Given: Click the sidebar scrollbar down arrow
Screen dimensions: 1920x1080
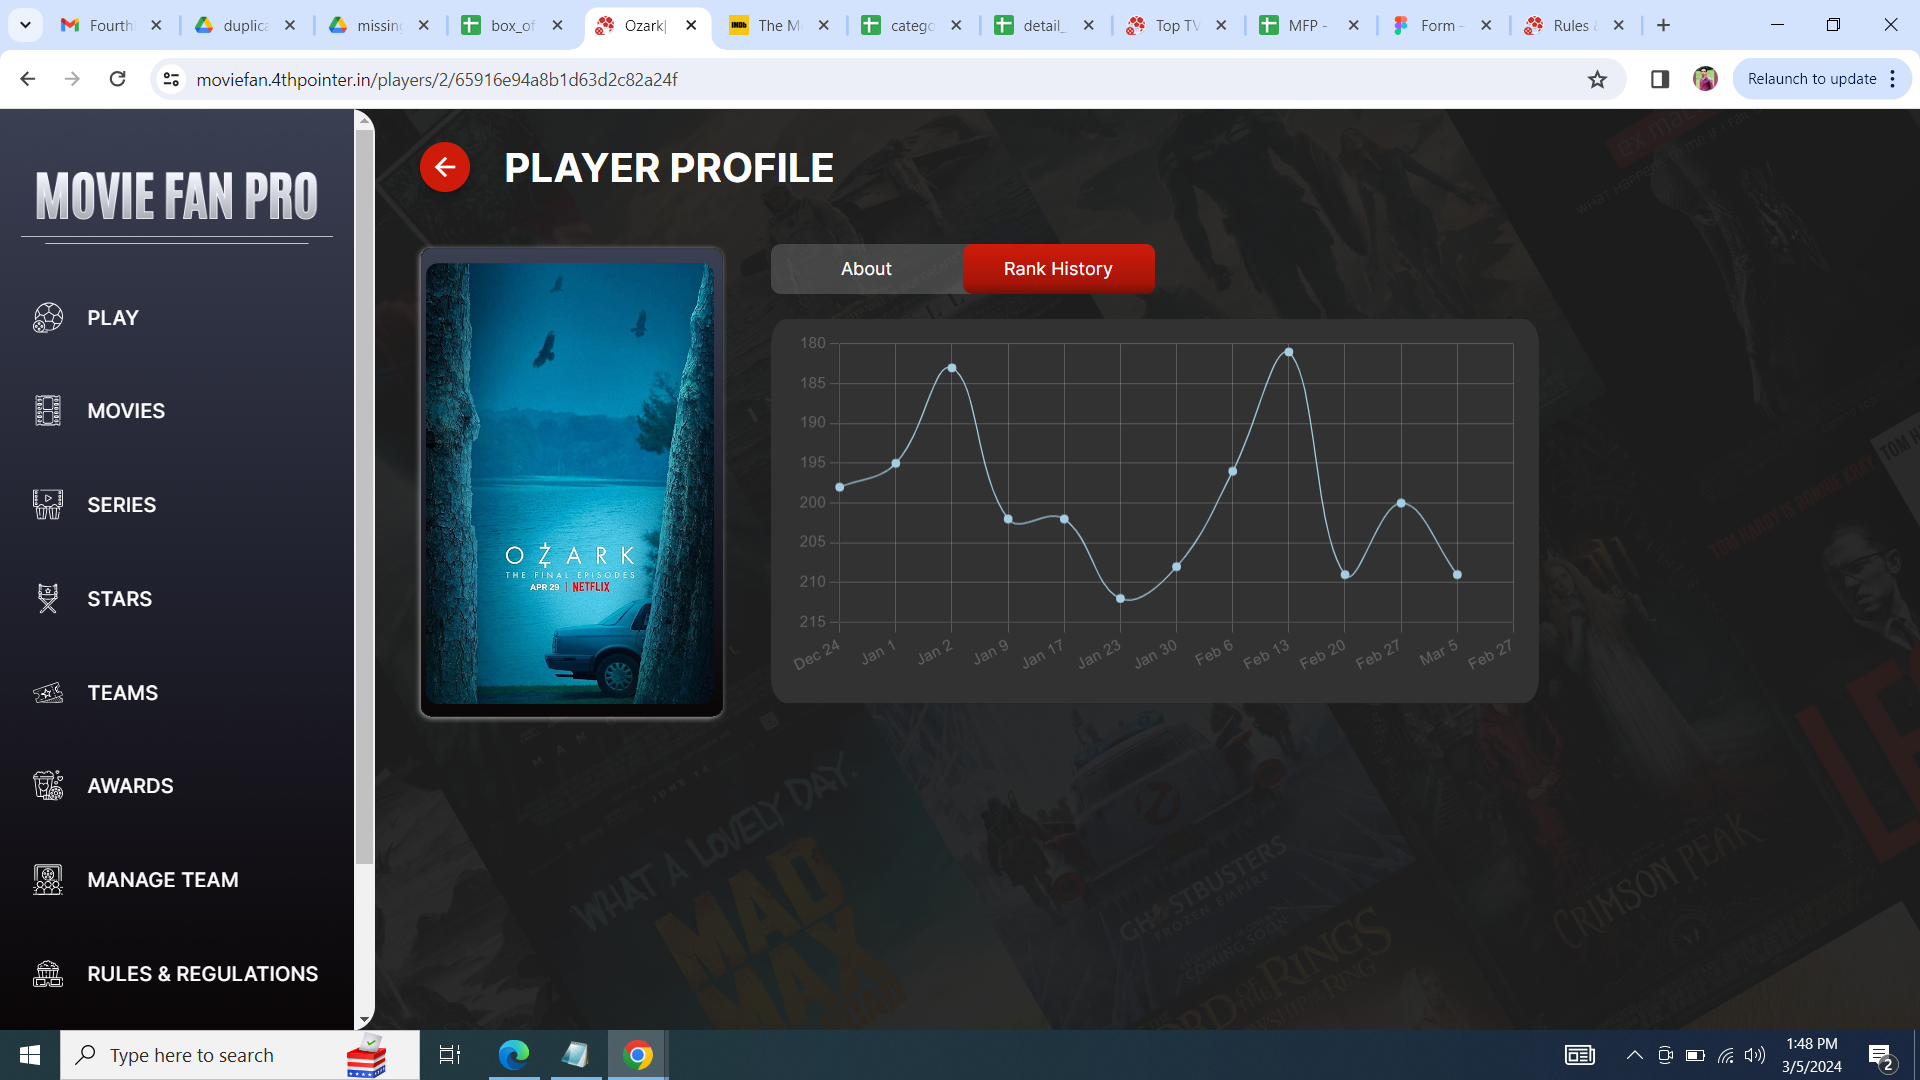Looking at the screenshot, I should [364, 1020].
